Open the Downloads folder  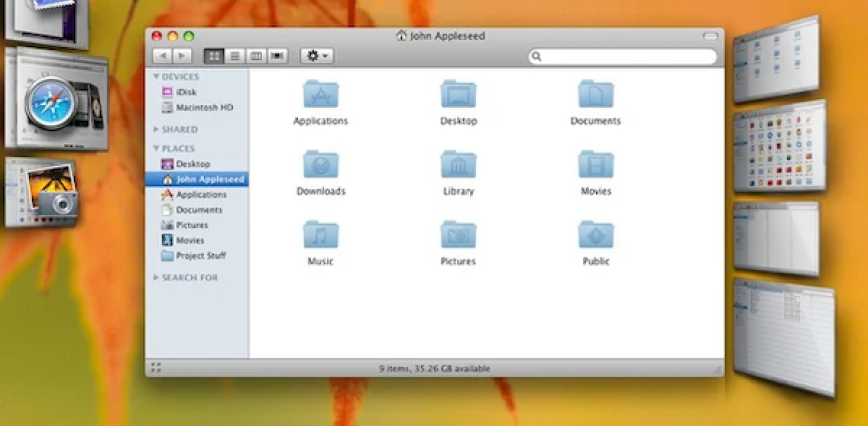[321, 165]
